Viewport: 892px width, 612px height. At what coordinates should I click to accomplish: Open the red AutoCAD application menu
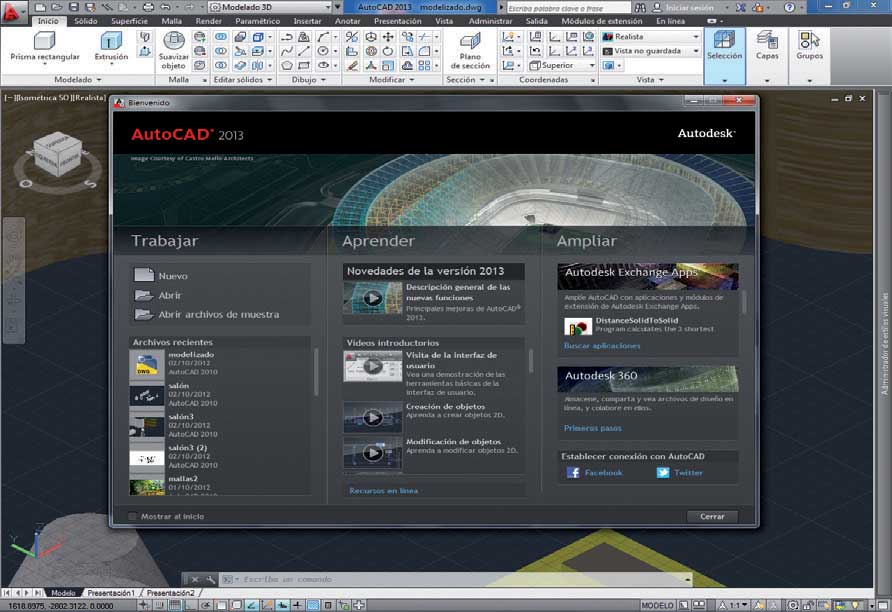point(13,13)
